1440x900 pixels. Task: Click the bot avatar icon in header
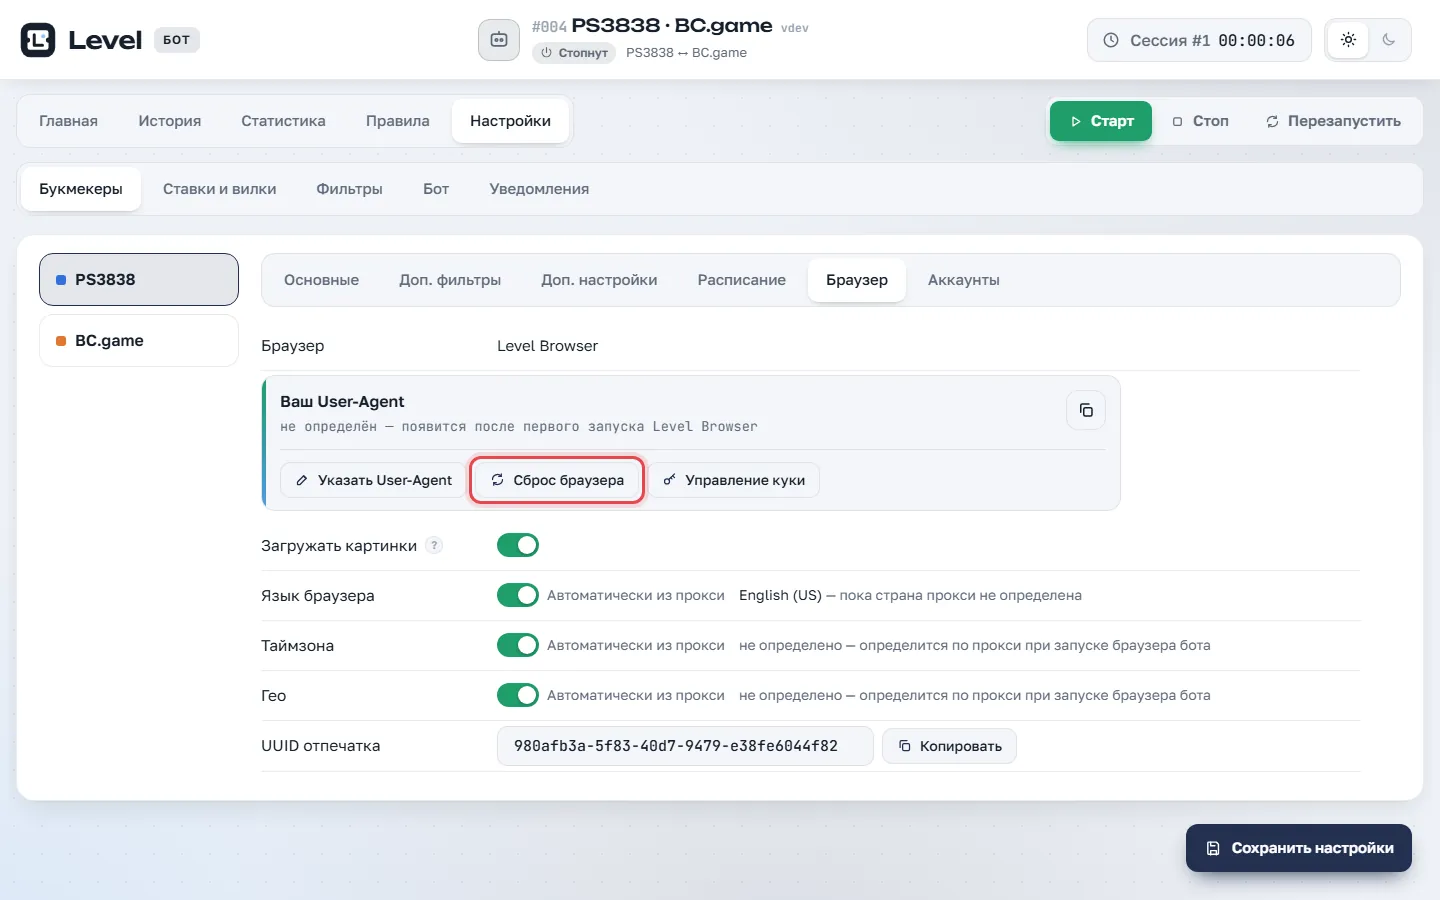[x=499, y=40]
